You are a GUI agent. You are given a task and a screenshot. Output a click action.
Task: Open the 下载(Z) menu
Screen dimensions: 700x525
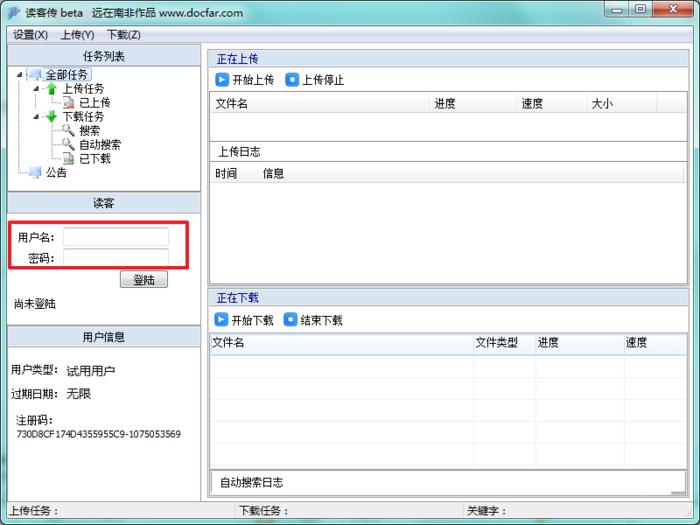pos(124,35)
